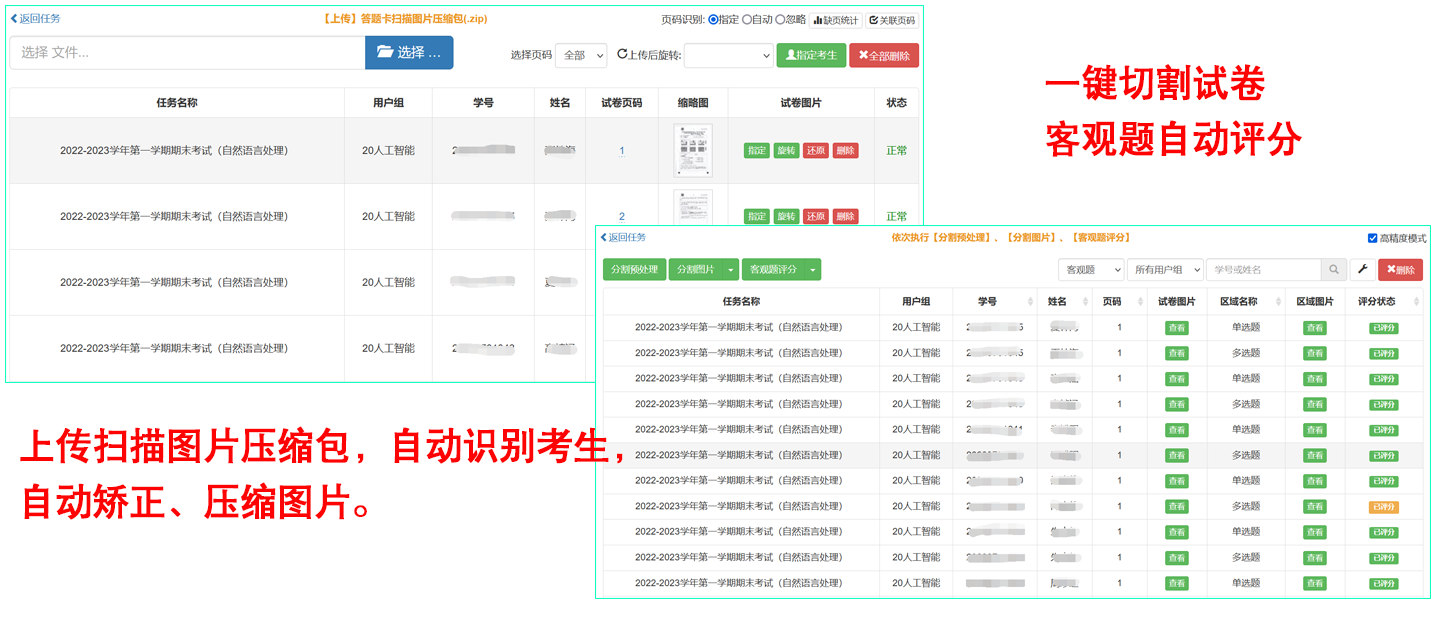Image resolution: width=1440 pixels, height=617 pixels.
Task: Expand the 客观题评分 split-button arrow
Action: point(813,270)
